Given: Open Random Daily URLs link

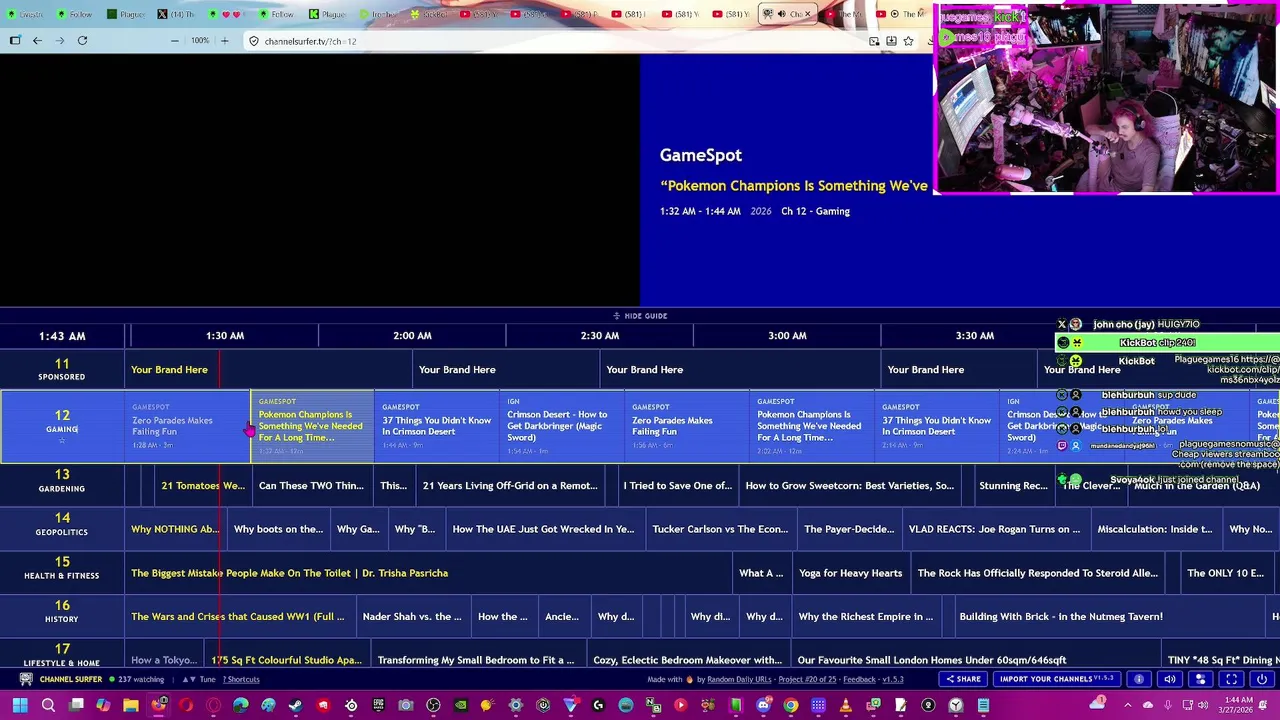Looking at the screenshot, I should [x=738, y=679].
